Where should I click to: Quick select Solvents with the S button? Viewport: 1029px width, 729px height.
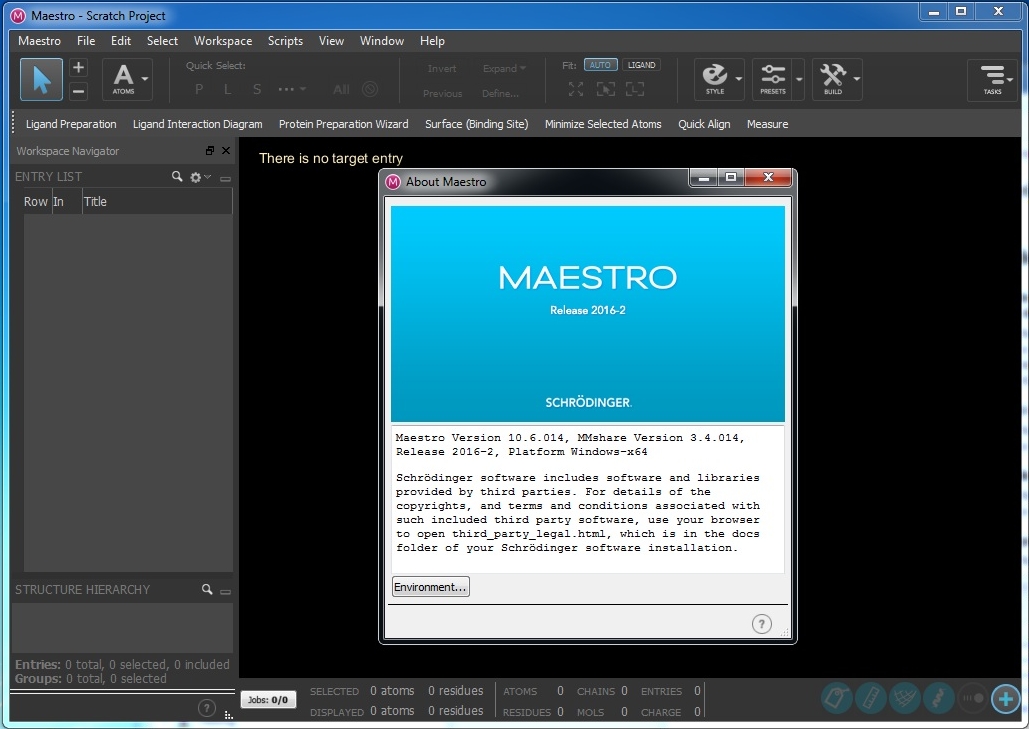pos(257,89)
